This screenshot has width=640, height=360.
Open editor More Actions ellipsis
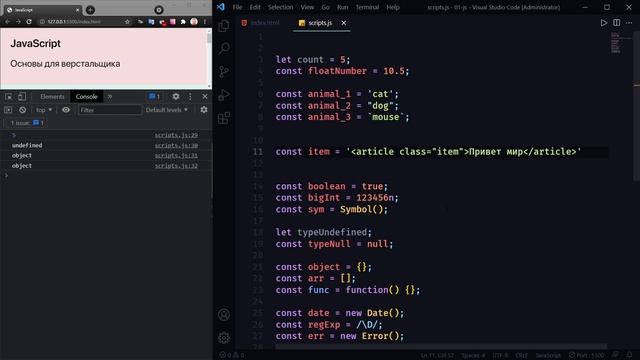pos(629,23)
